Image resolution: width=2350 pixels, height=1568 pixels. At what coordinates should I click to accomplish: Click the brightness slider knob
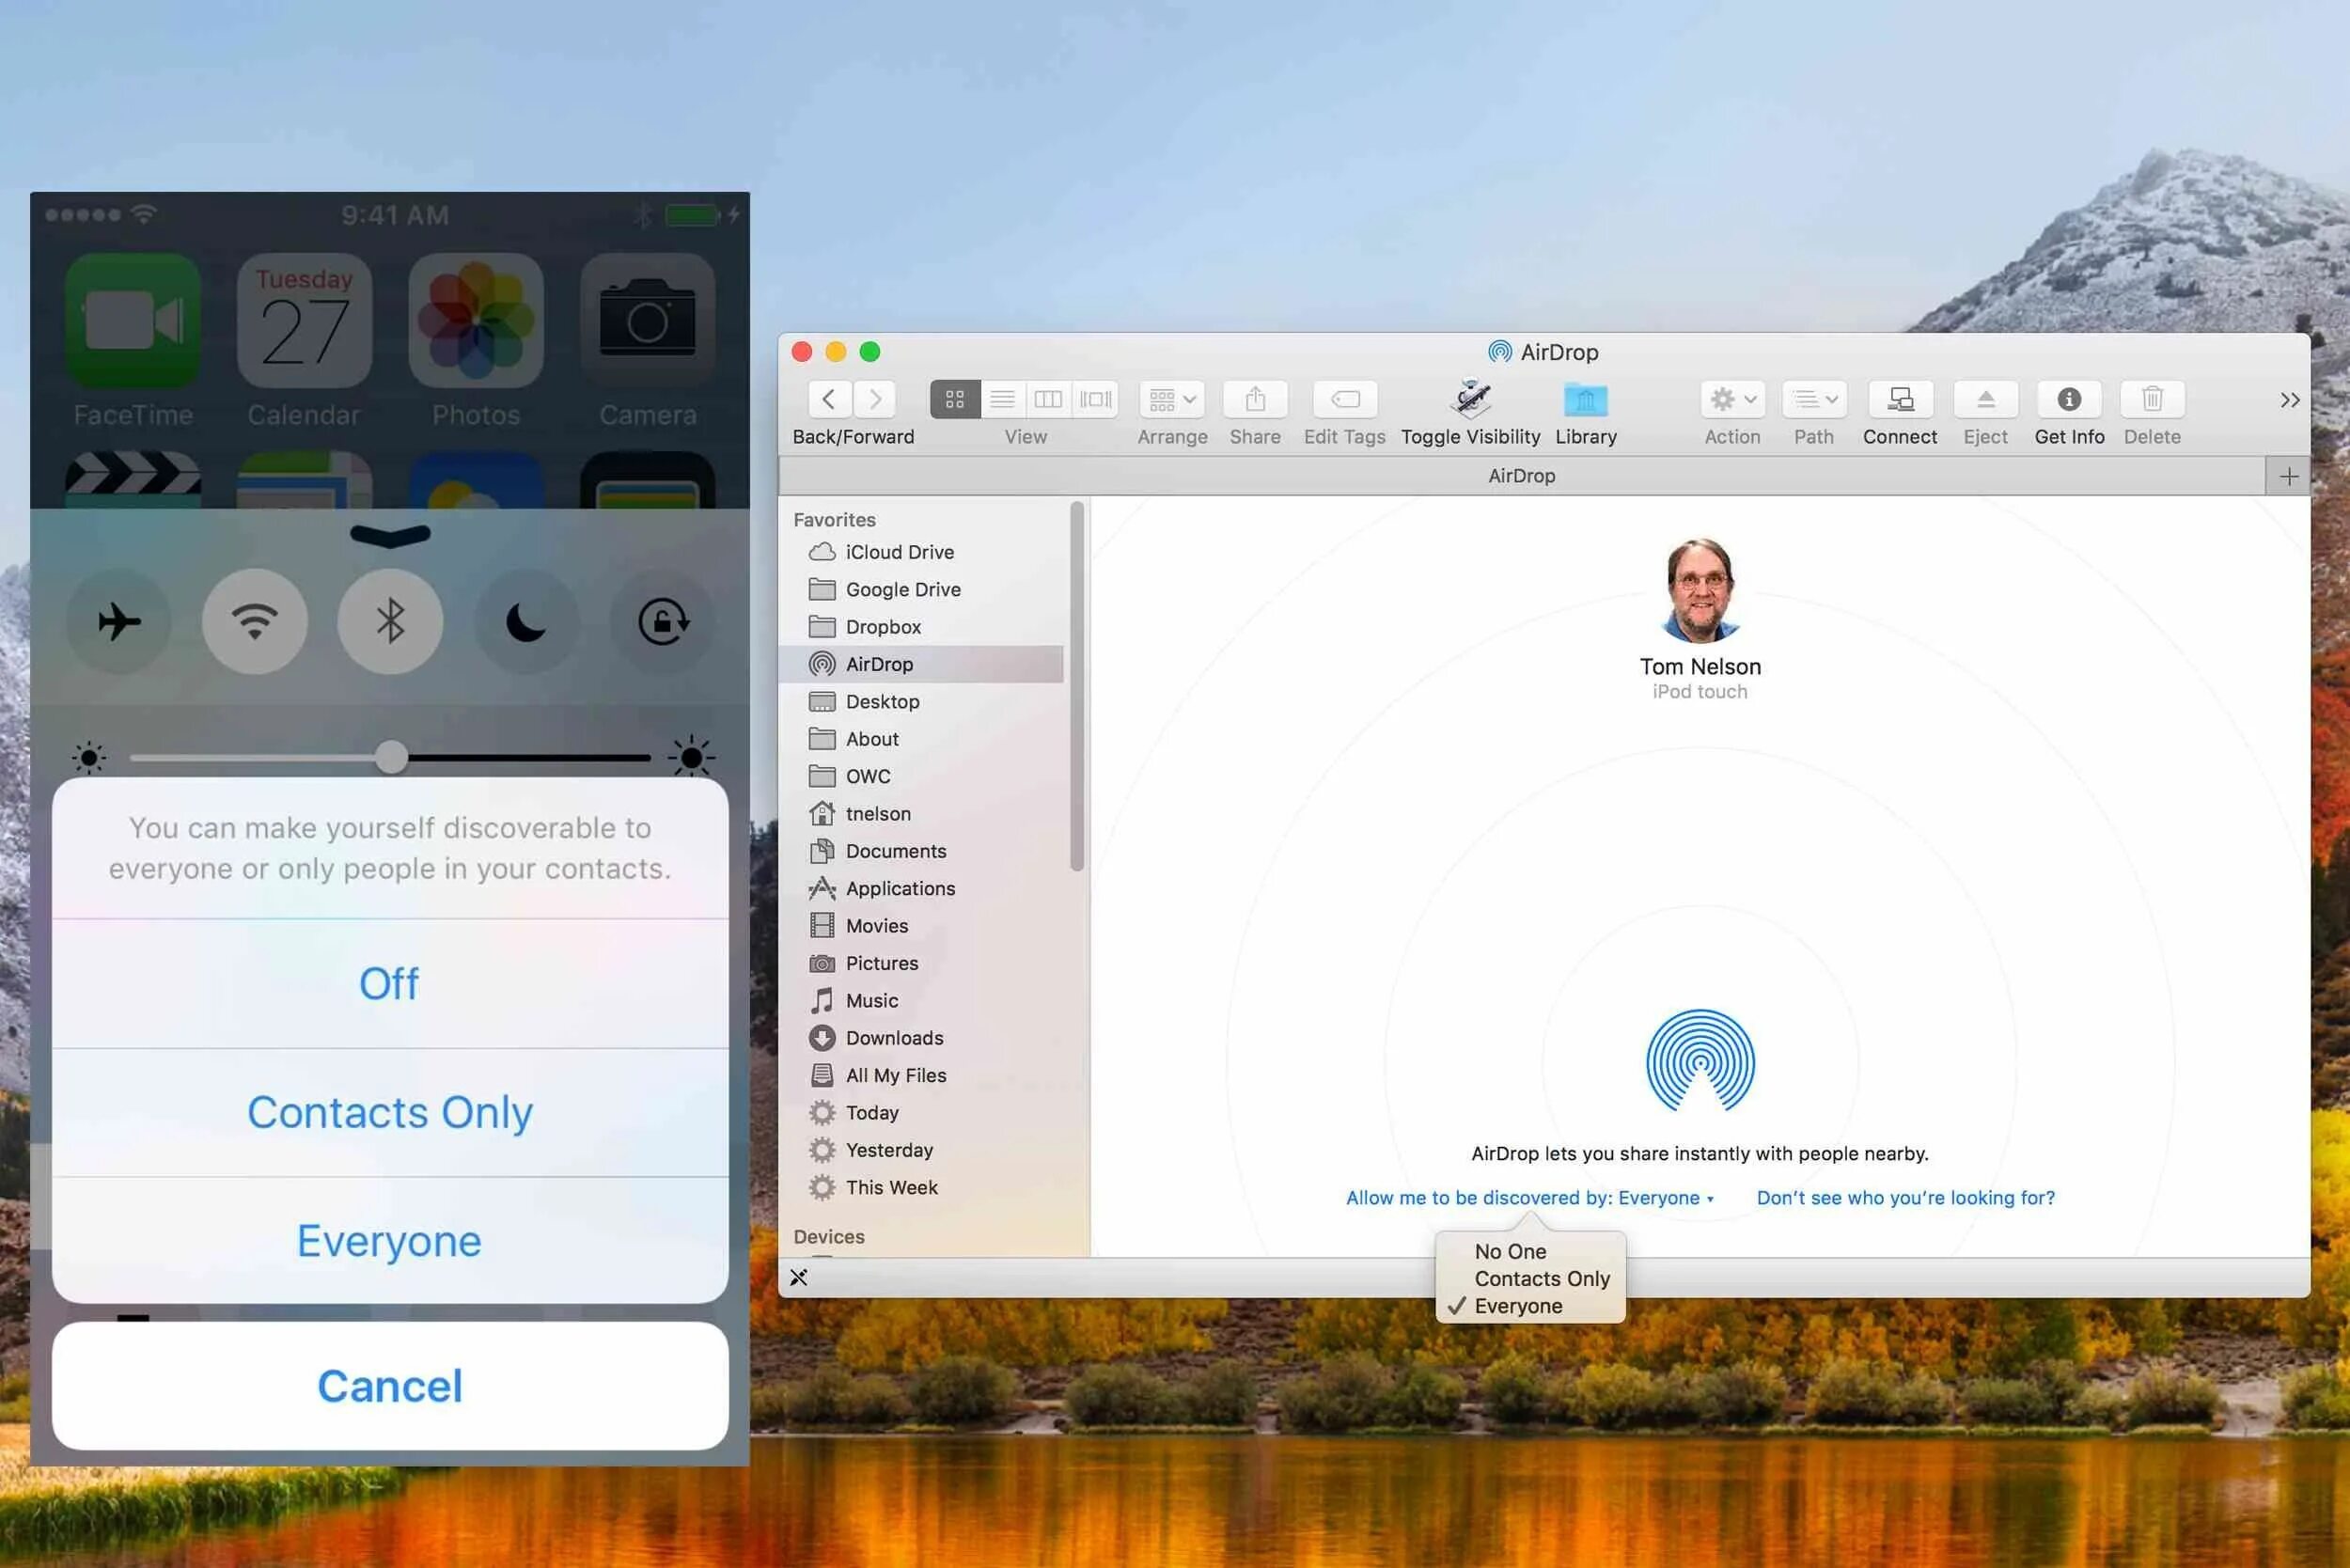[392, 758]
